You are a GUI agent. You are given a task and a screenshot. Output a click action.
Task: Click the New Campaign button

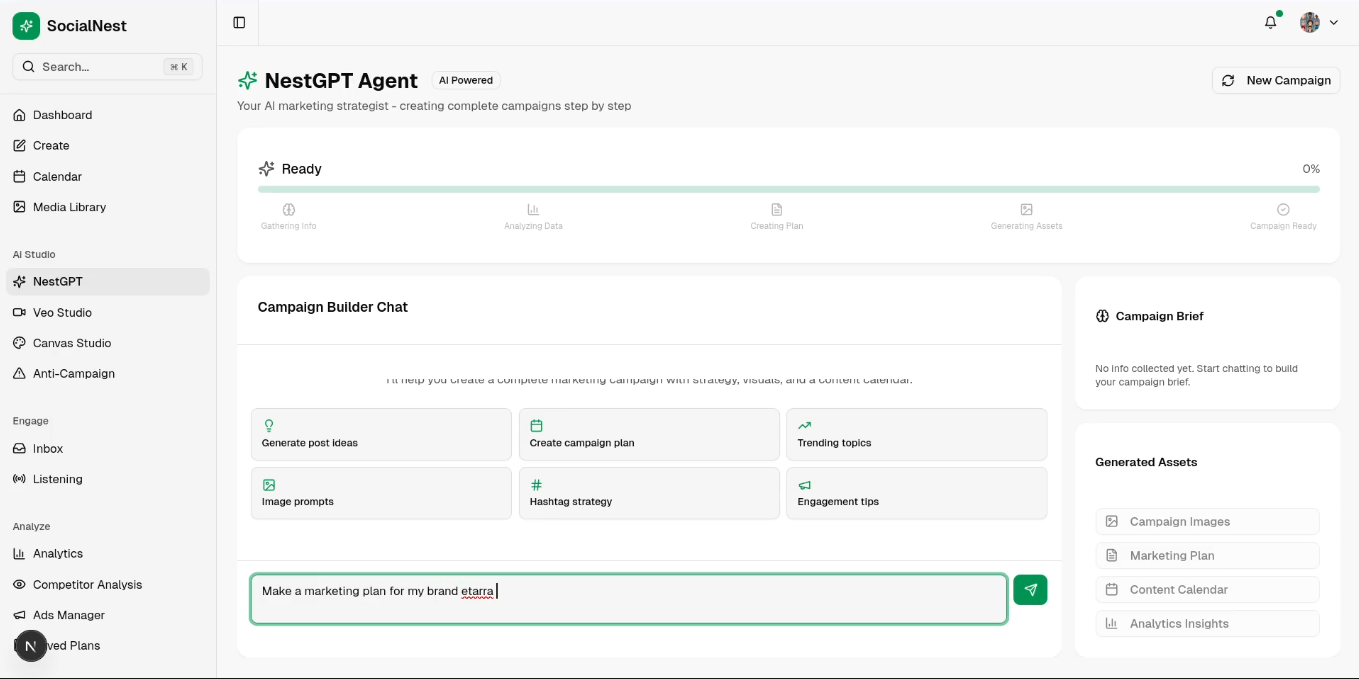pyautogui.click(x=1276, y=80)
